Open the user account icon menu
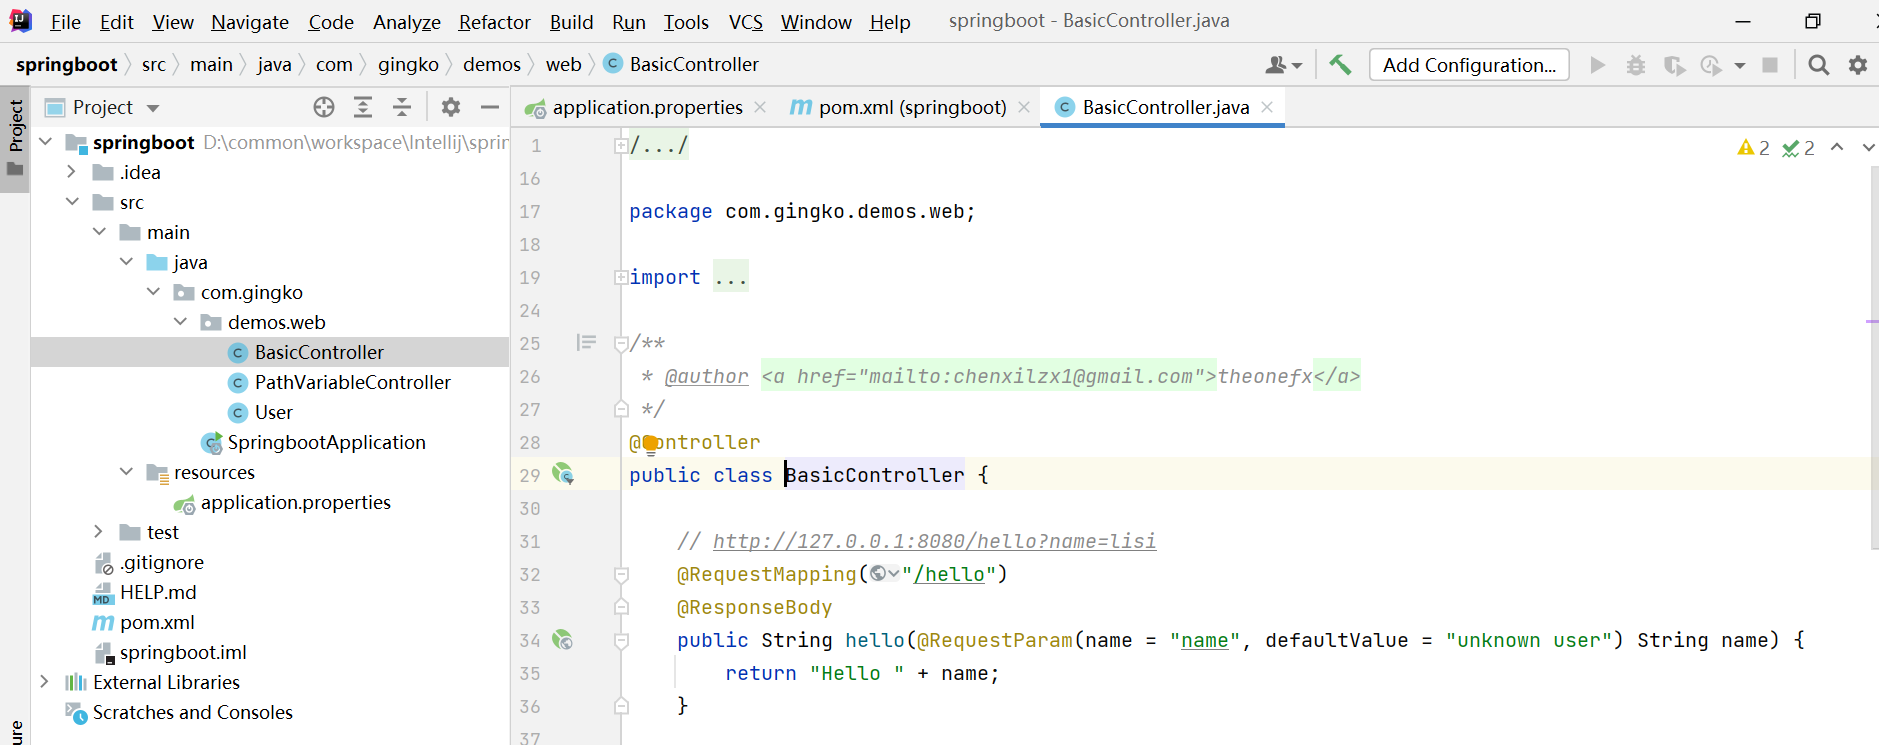The height and width of the screenshot is (745, 1879). point(1283,65)
